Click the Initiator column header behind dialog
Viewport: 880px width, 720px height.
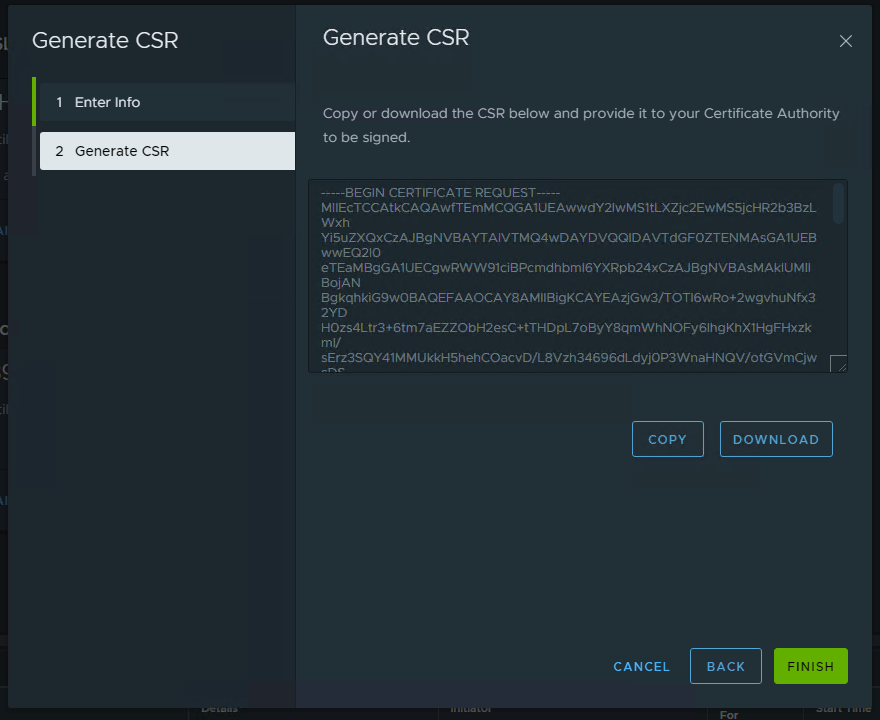click(471, 708)
